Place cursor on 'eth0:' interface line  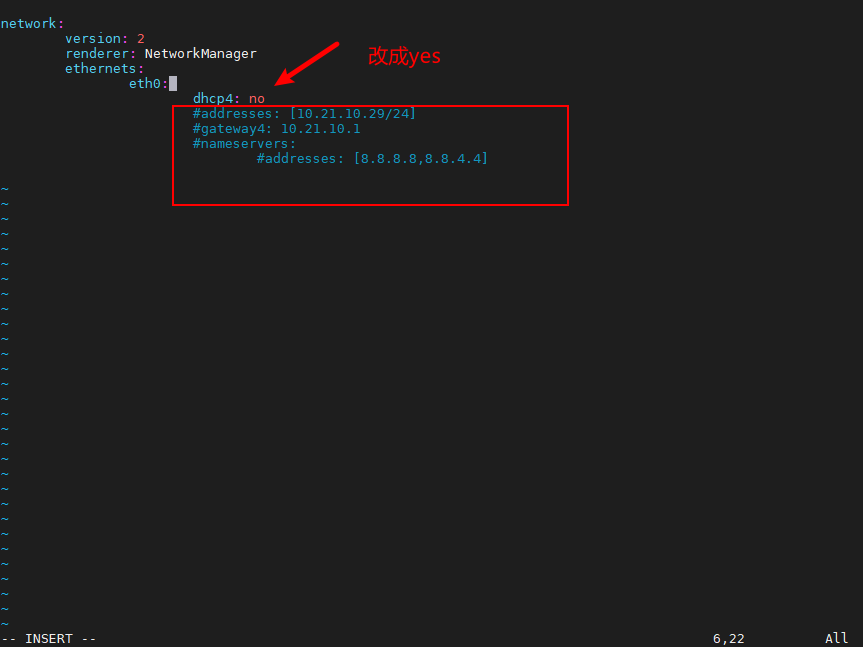coord(149,84)
